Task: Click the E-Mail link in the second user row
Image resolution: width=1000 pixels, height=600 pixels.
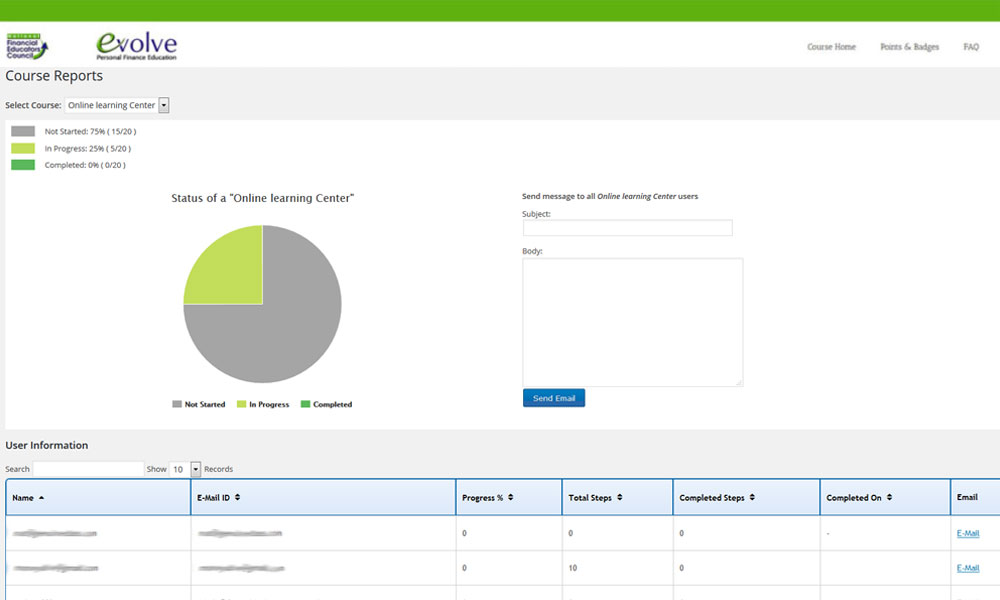Action: coord(967,567)
